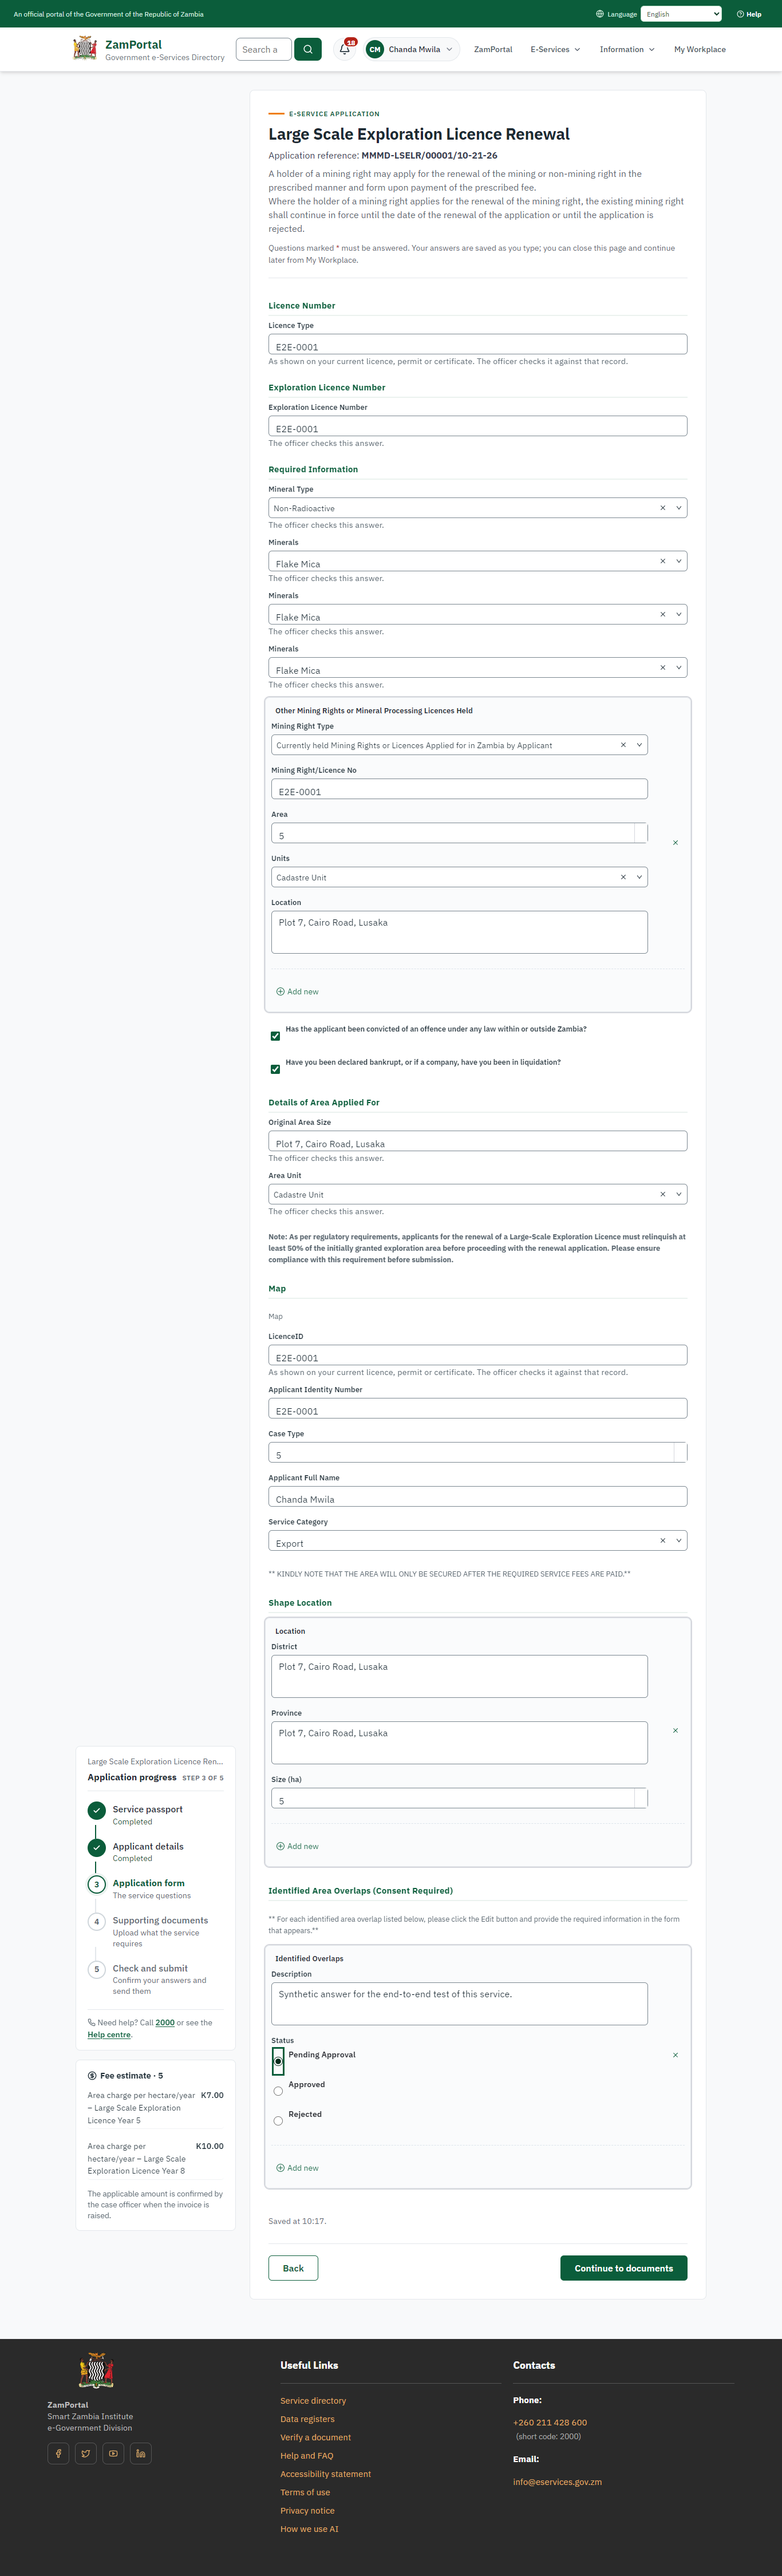
Task: Click the globe Language icon
Action: click(x=600, y=14)
